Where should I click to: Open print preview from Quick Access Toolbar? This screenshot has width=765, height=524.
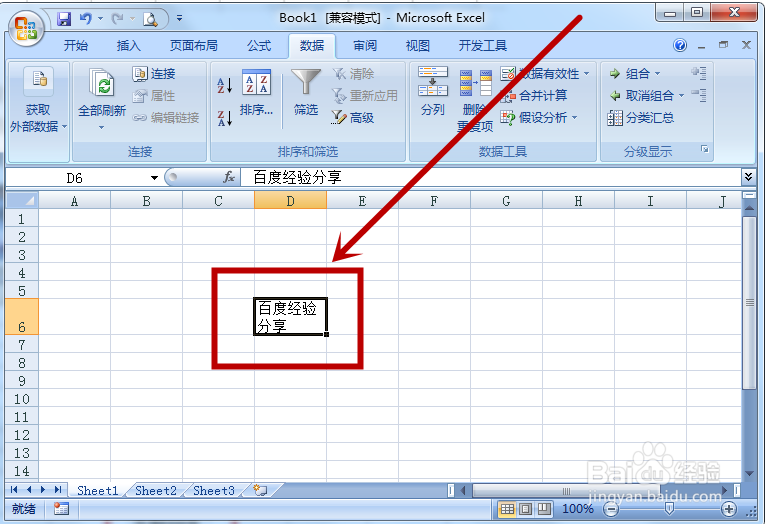[150, 20]
